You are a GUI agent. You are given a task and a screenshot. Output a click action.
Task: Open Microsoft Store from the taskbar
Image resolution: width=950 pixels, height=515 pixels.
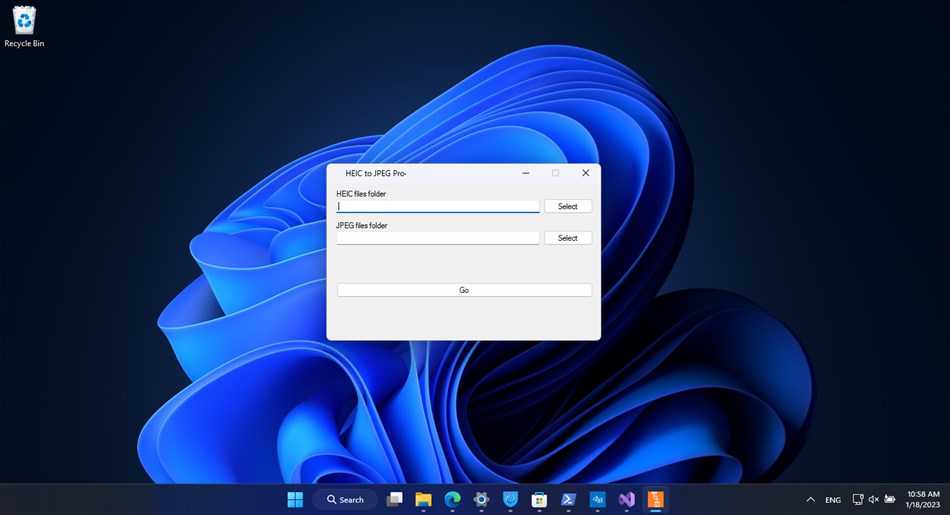539,499
